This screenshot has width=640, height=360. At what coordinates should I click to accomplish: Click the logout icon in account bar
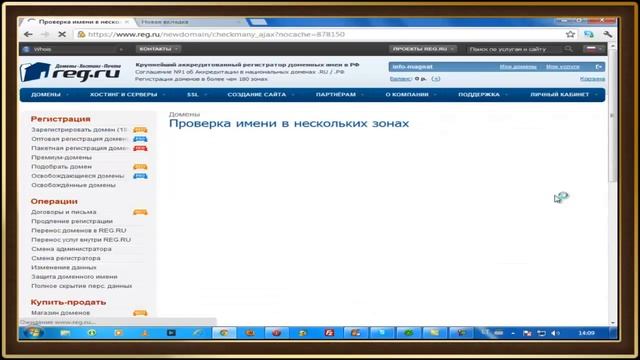pyautogui.click(x=598, y=67)
